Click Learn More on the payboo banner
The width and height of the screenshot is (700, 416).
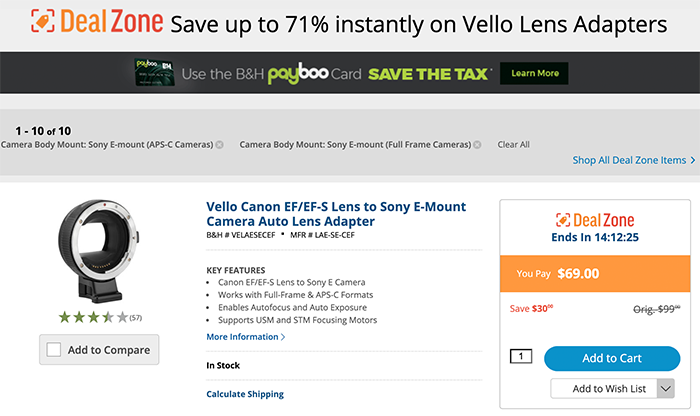(x=535, y=74)
